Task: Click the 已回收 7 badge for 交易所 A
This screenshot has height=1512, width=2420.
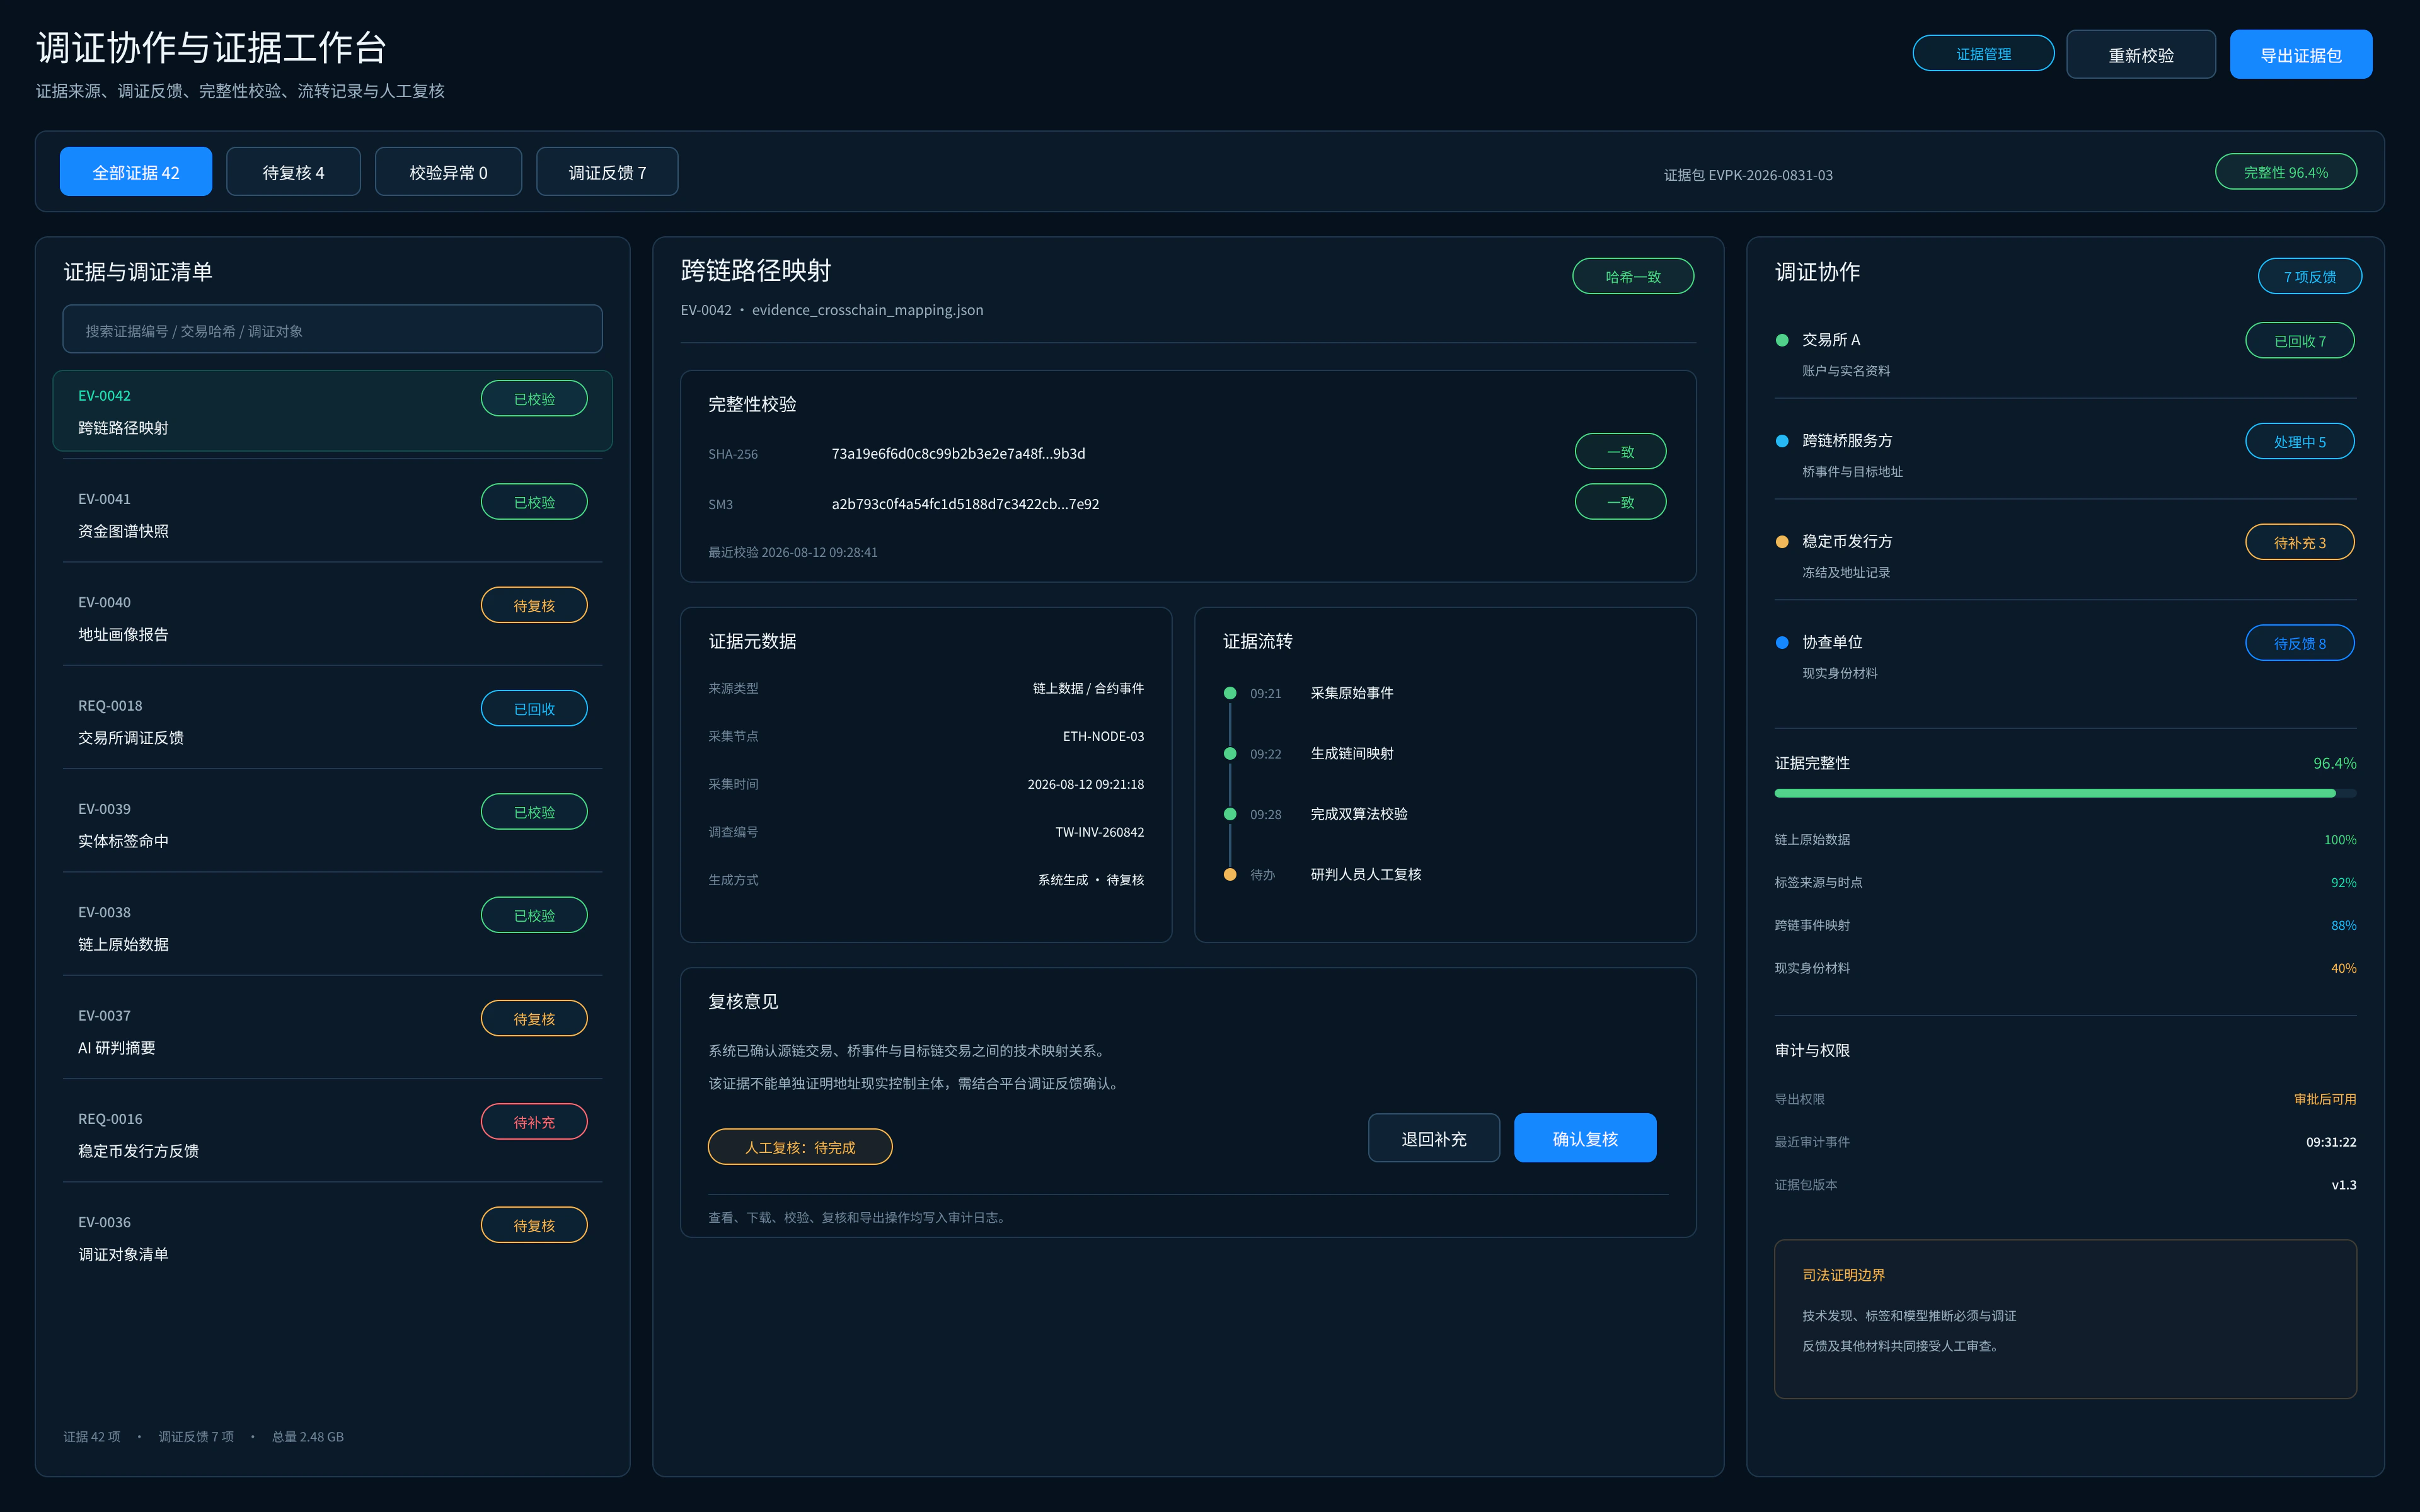Action: click(x=2299, y=341)
